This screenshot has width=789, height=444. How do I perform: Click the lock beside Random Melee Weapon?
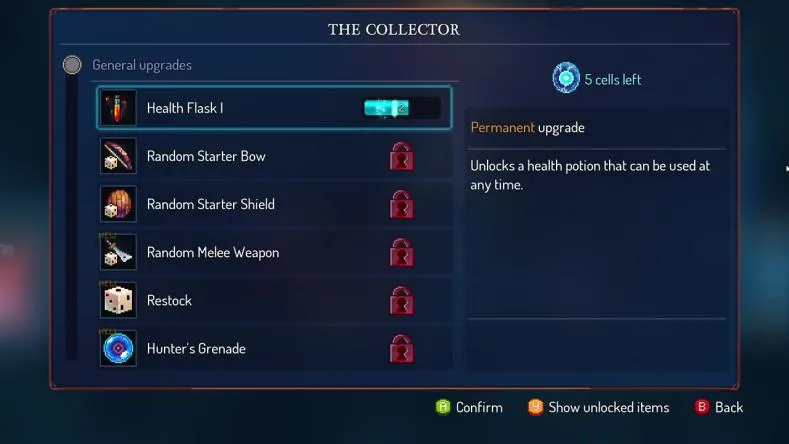402,253
